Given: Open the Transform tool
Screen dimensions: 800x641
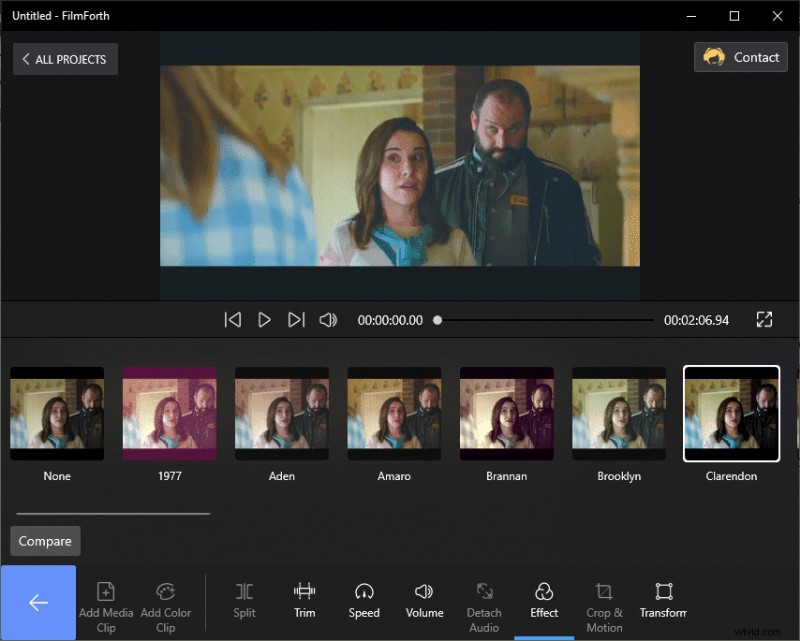Looking at the screenshot, I should [x=664, y=600].
